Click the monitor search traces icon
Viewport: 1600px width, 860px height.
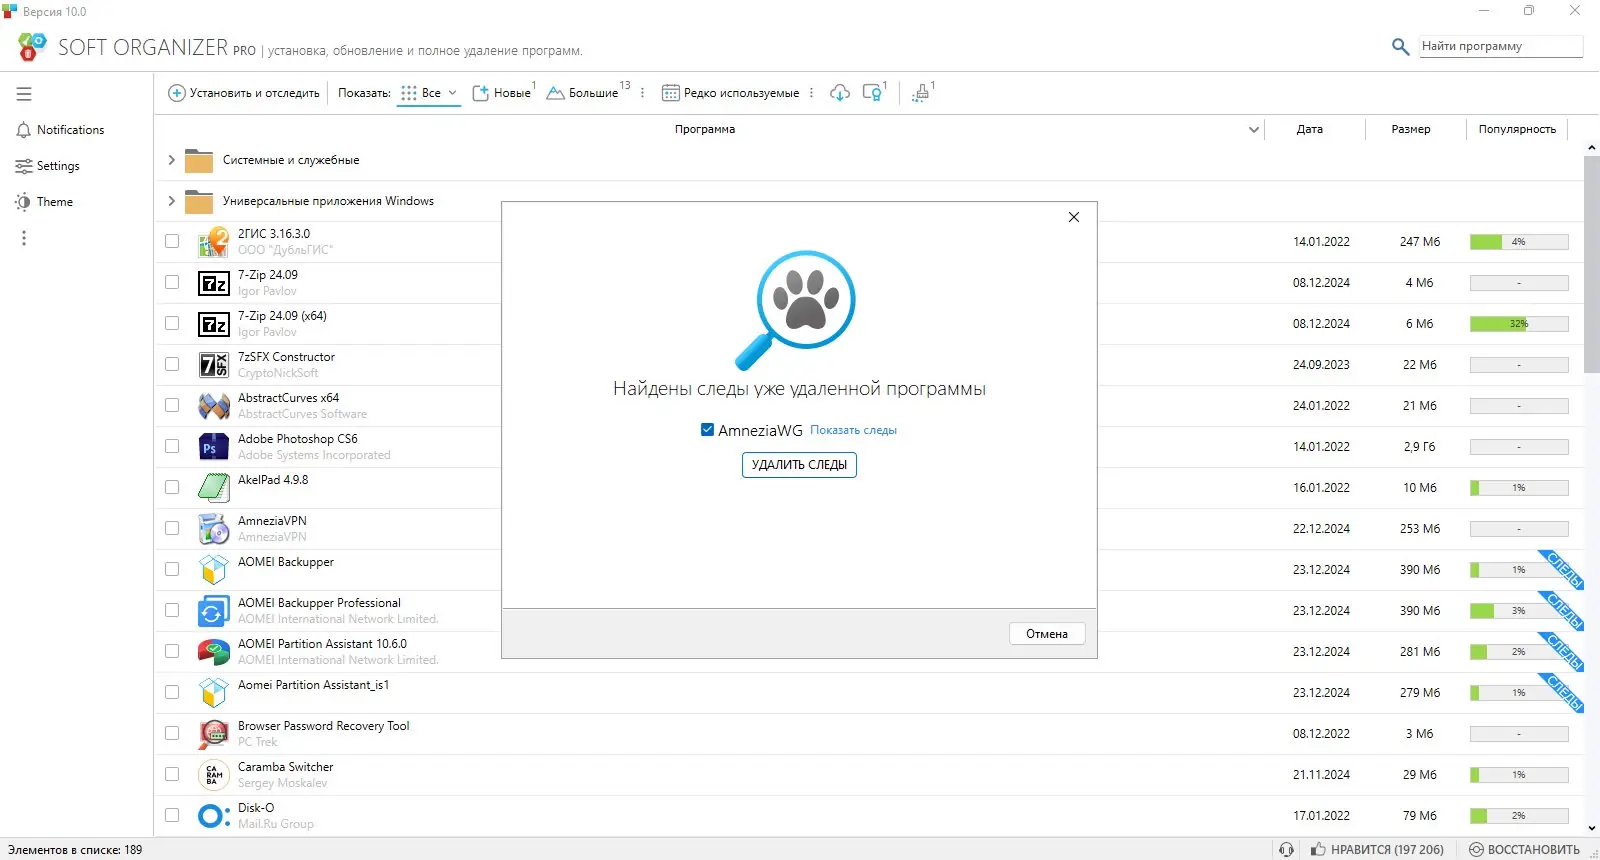[x=873, y=93]
